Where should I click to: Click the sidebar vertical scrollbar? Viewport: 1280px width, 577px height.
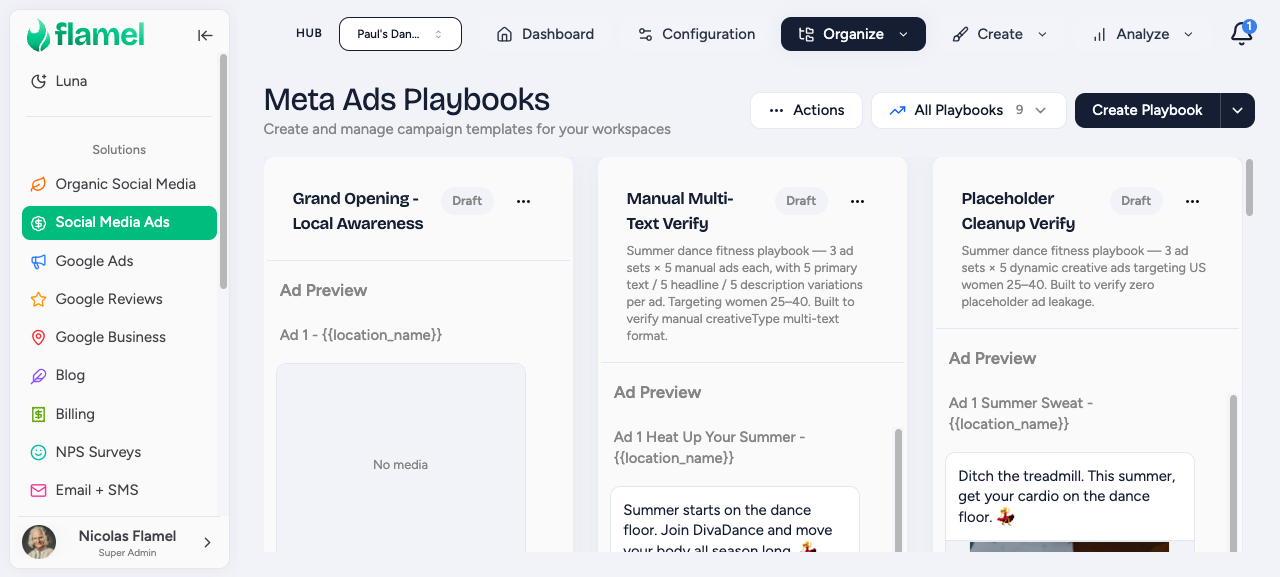tap(223, 171)
